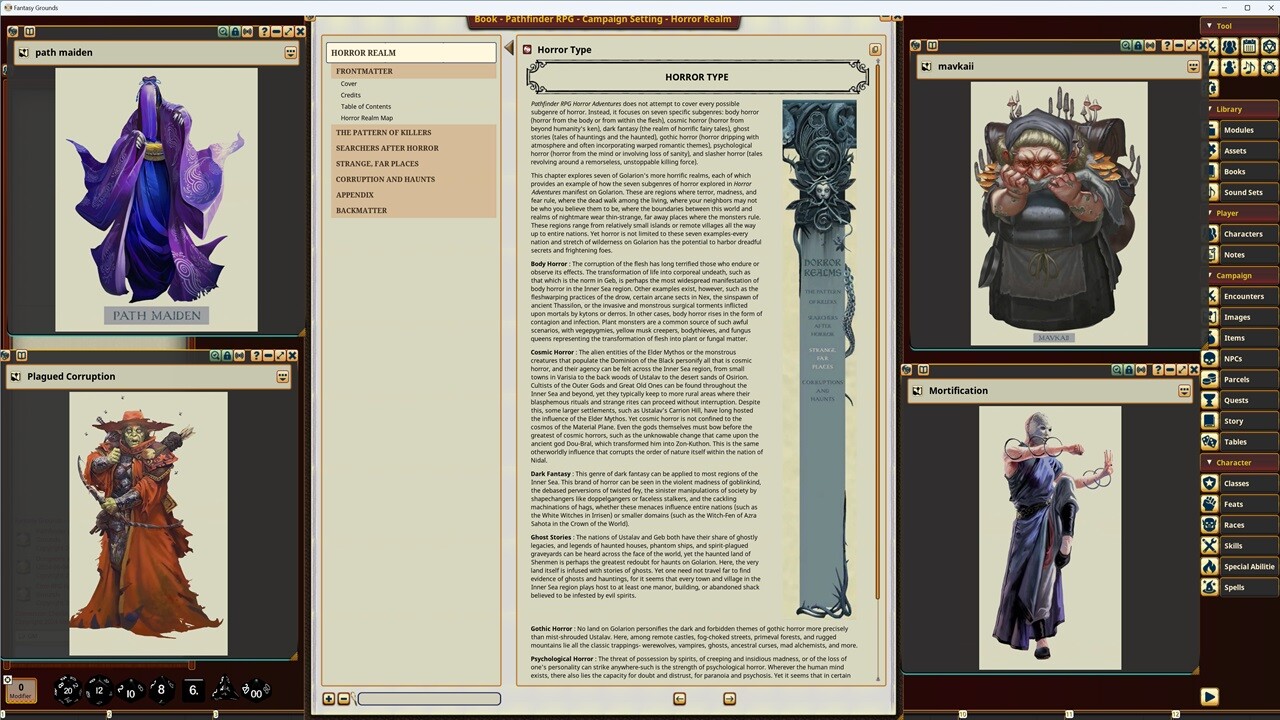Toggle the lock on the Mortification window

[x=1130, y=370]
